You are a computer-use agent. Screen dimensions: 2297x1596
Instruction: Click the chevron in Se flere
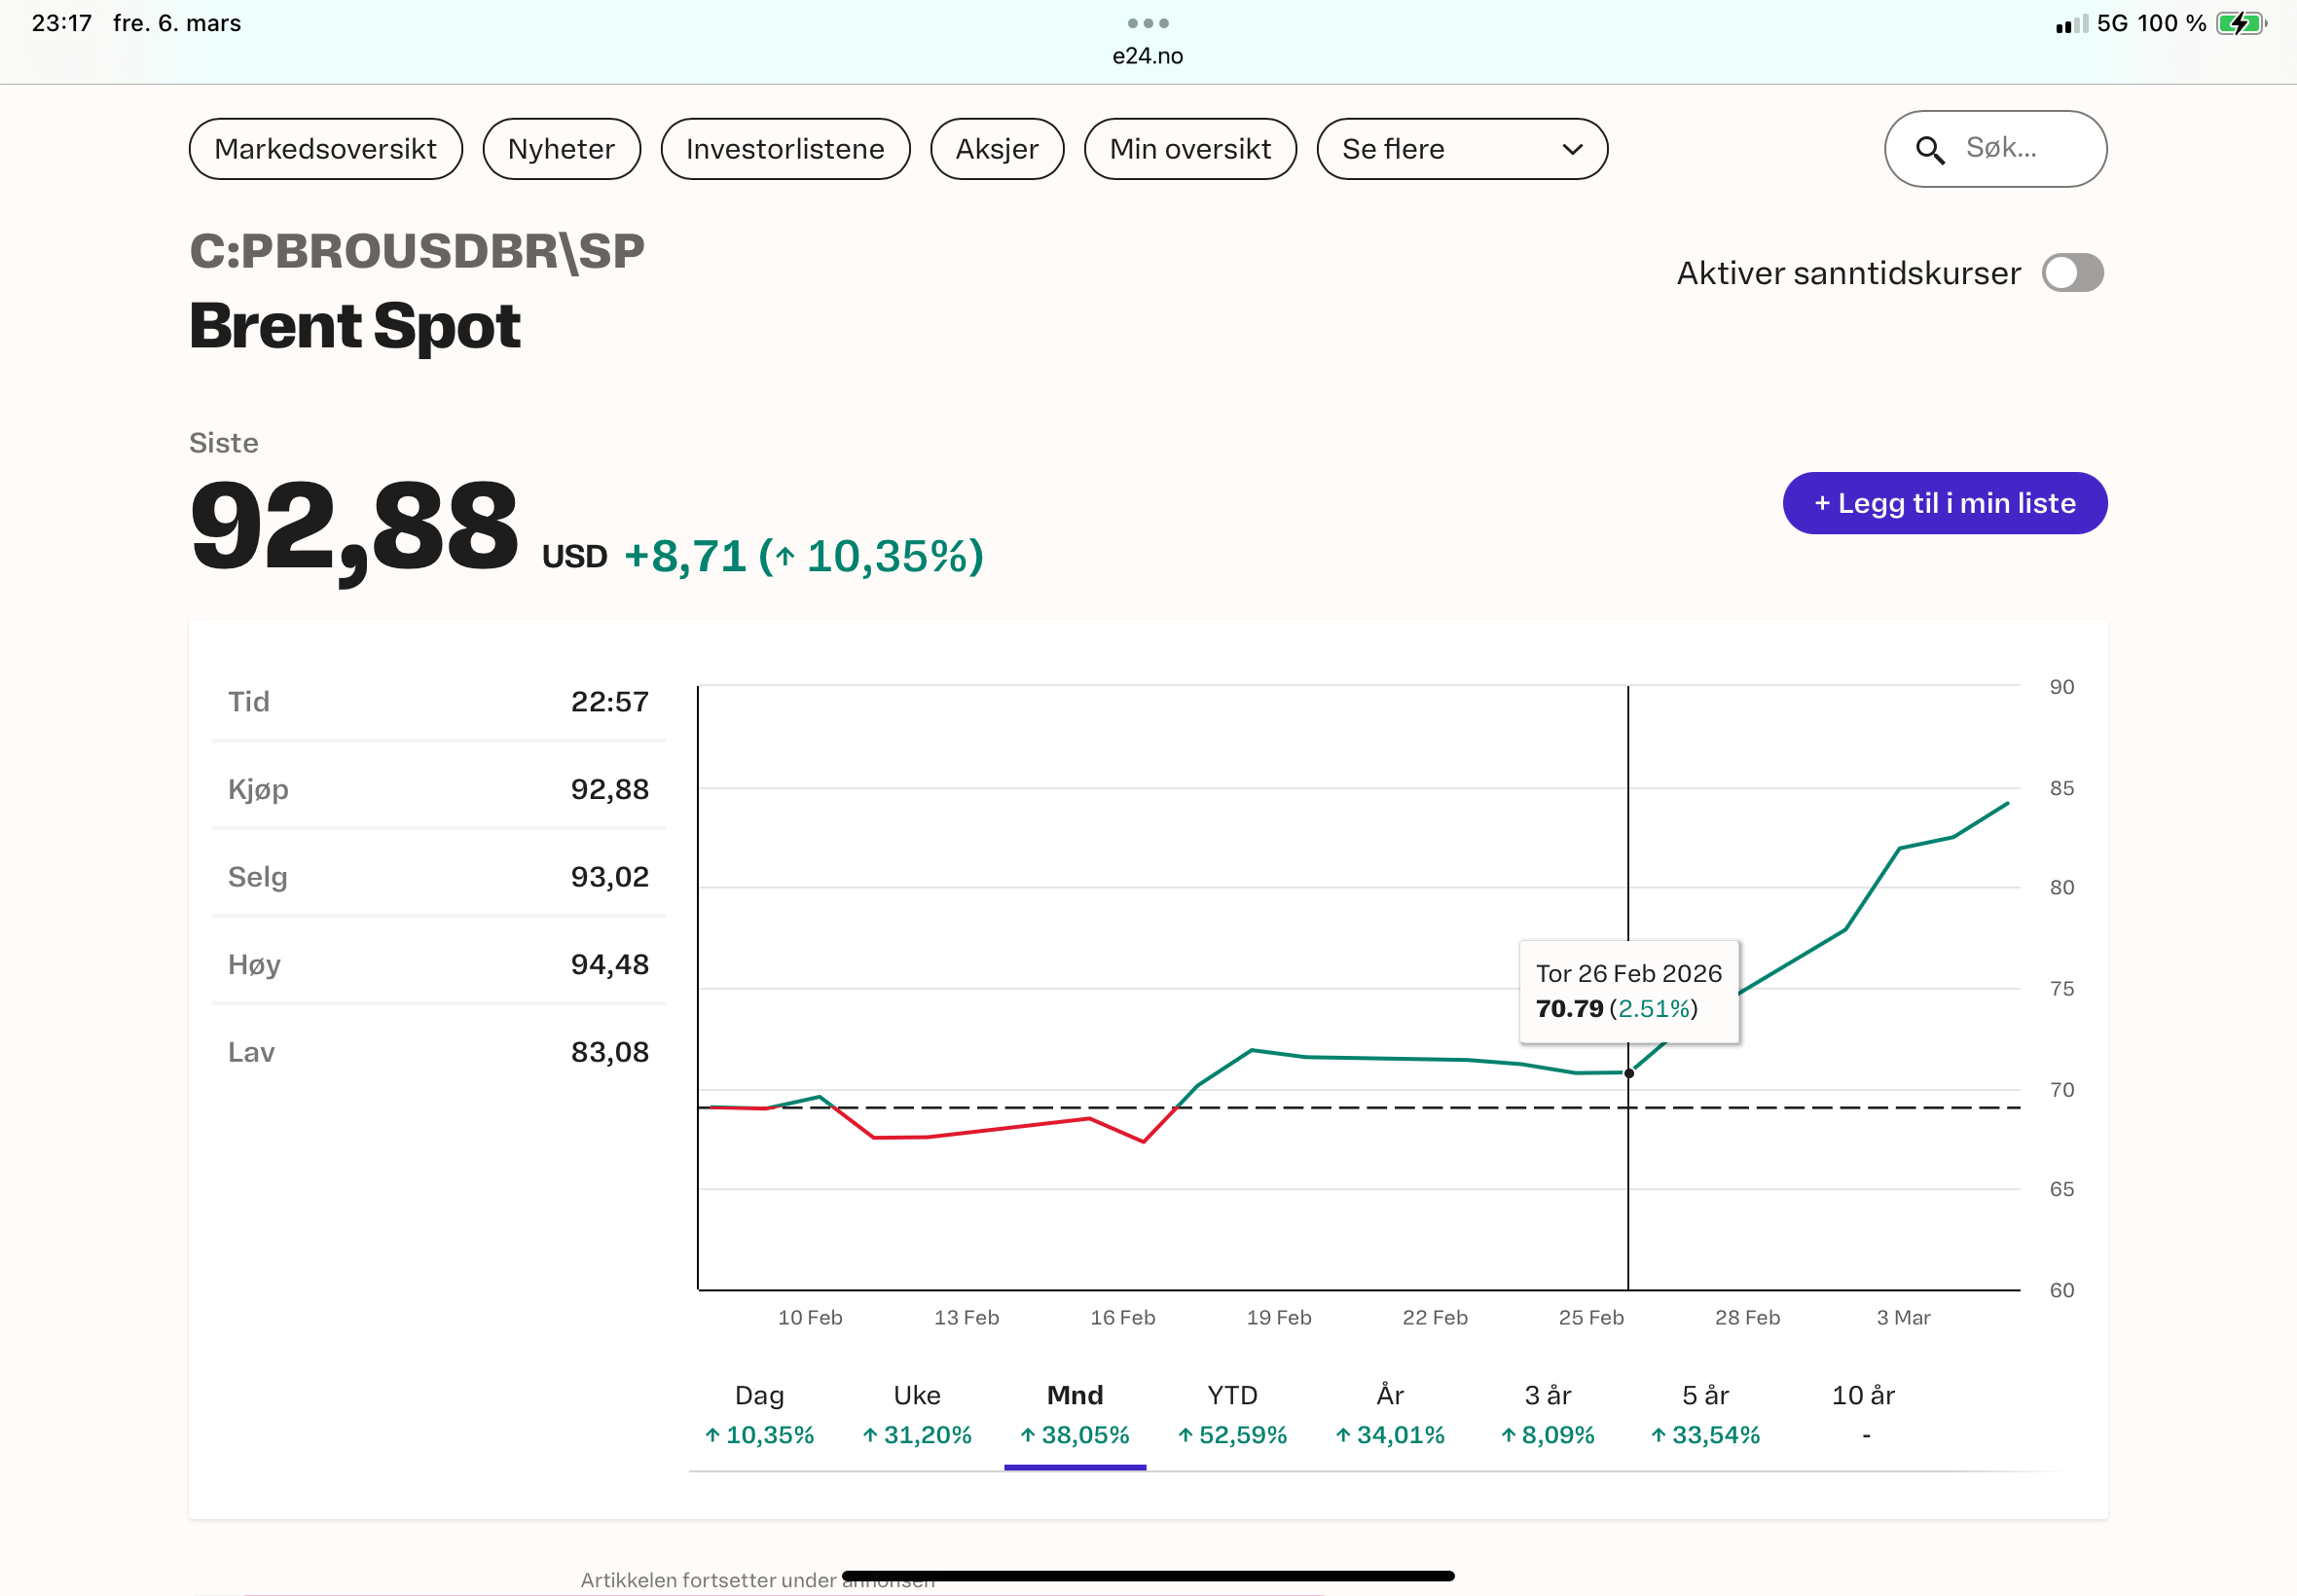point(1572,149)
